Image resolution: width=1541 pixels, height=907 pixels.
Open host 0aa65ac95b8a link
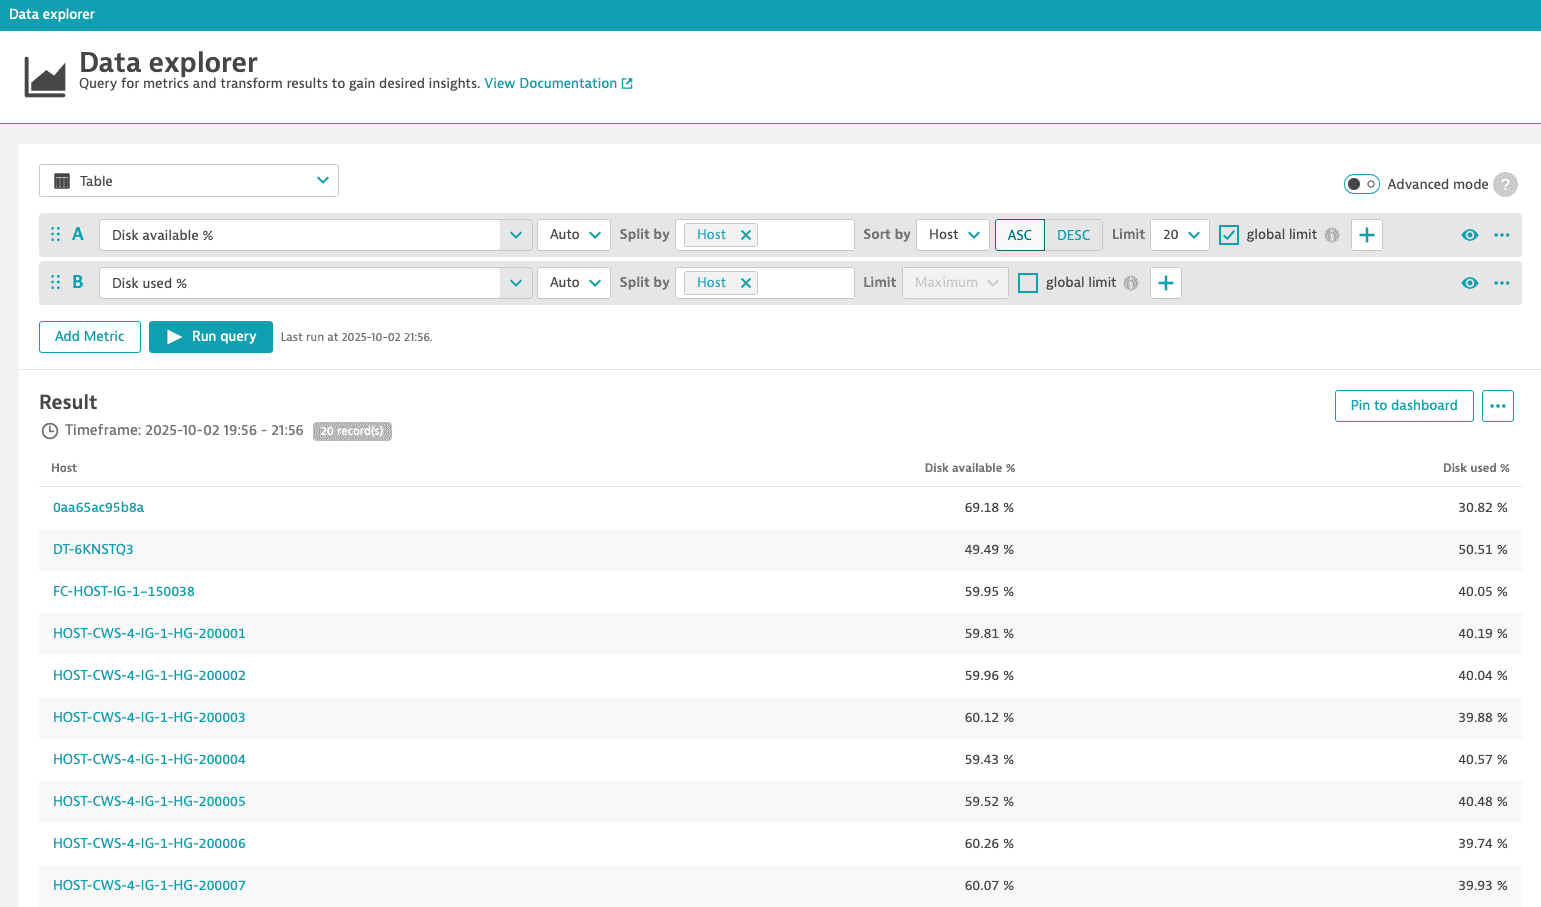pyautogui.click(x=98, y=508)
